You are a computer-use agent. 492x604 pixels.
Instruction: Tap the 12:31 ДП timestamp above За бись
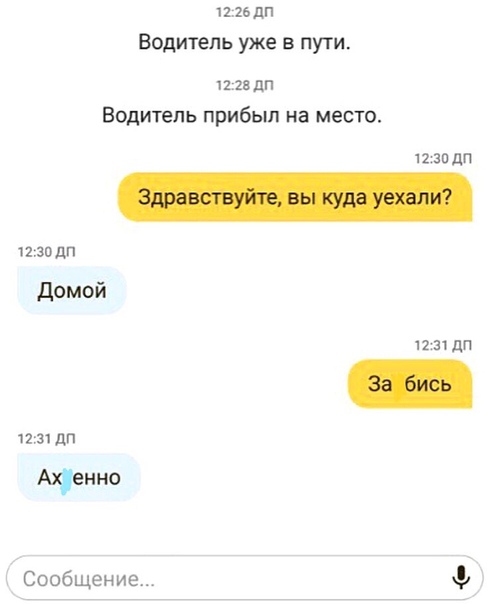click(x=443, y=345)
